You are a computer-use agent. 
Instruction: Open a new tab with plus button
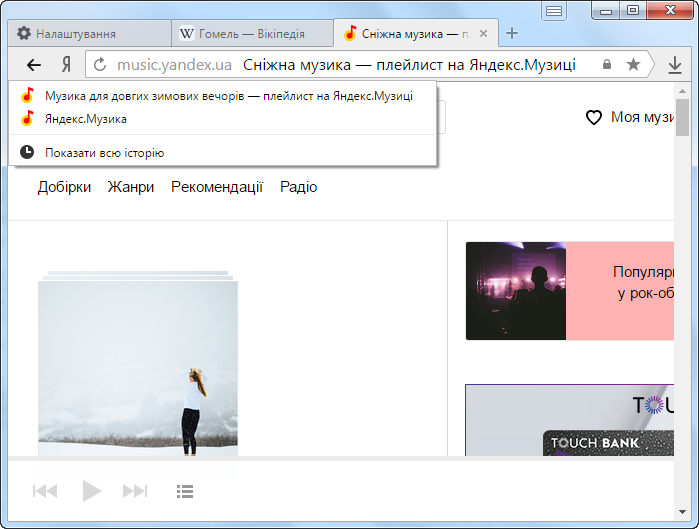(x=512, y=33)
